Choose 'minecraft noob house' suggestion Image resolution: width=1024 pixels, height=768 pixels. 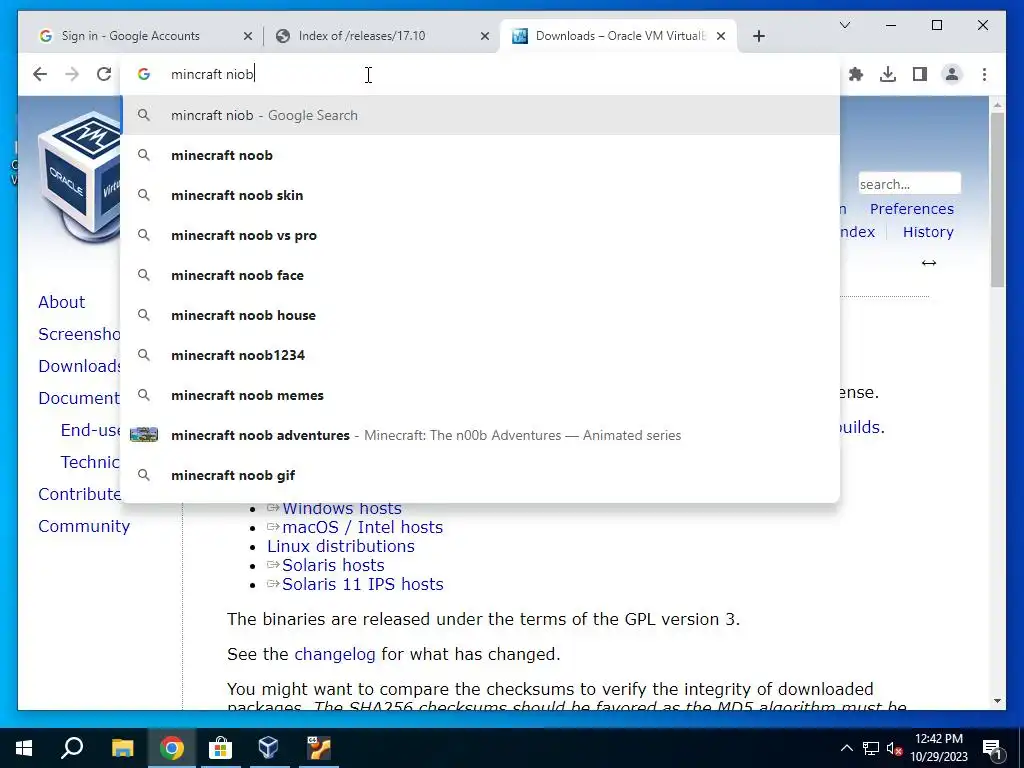480,315
